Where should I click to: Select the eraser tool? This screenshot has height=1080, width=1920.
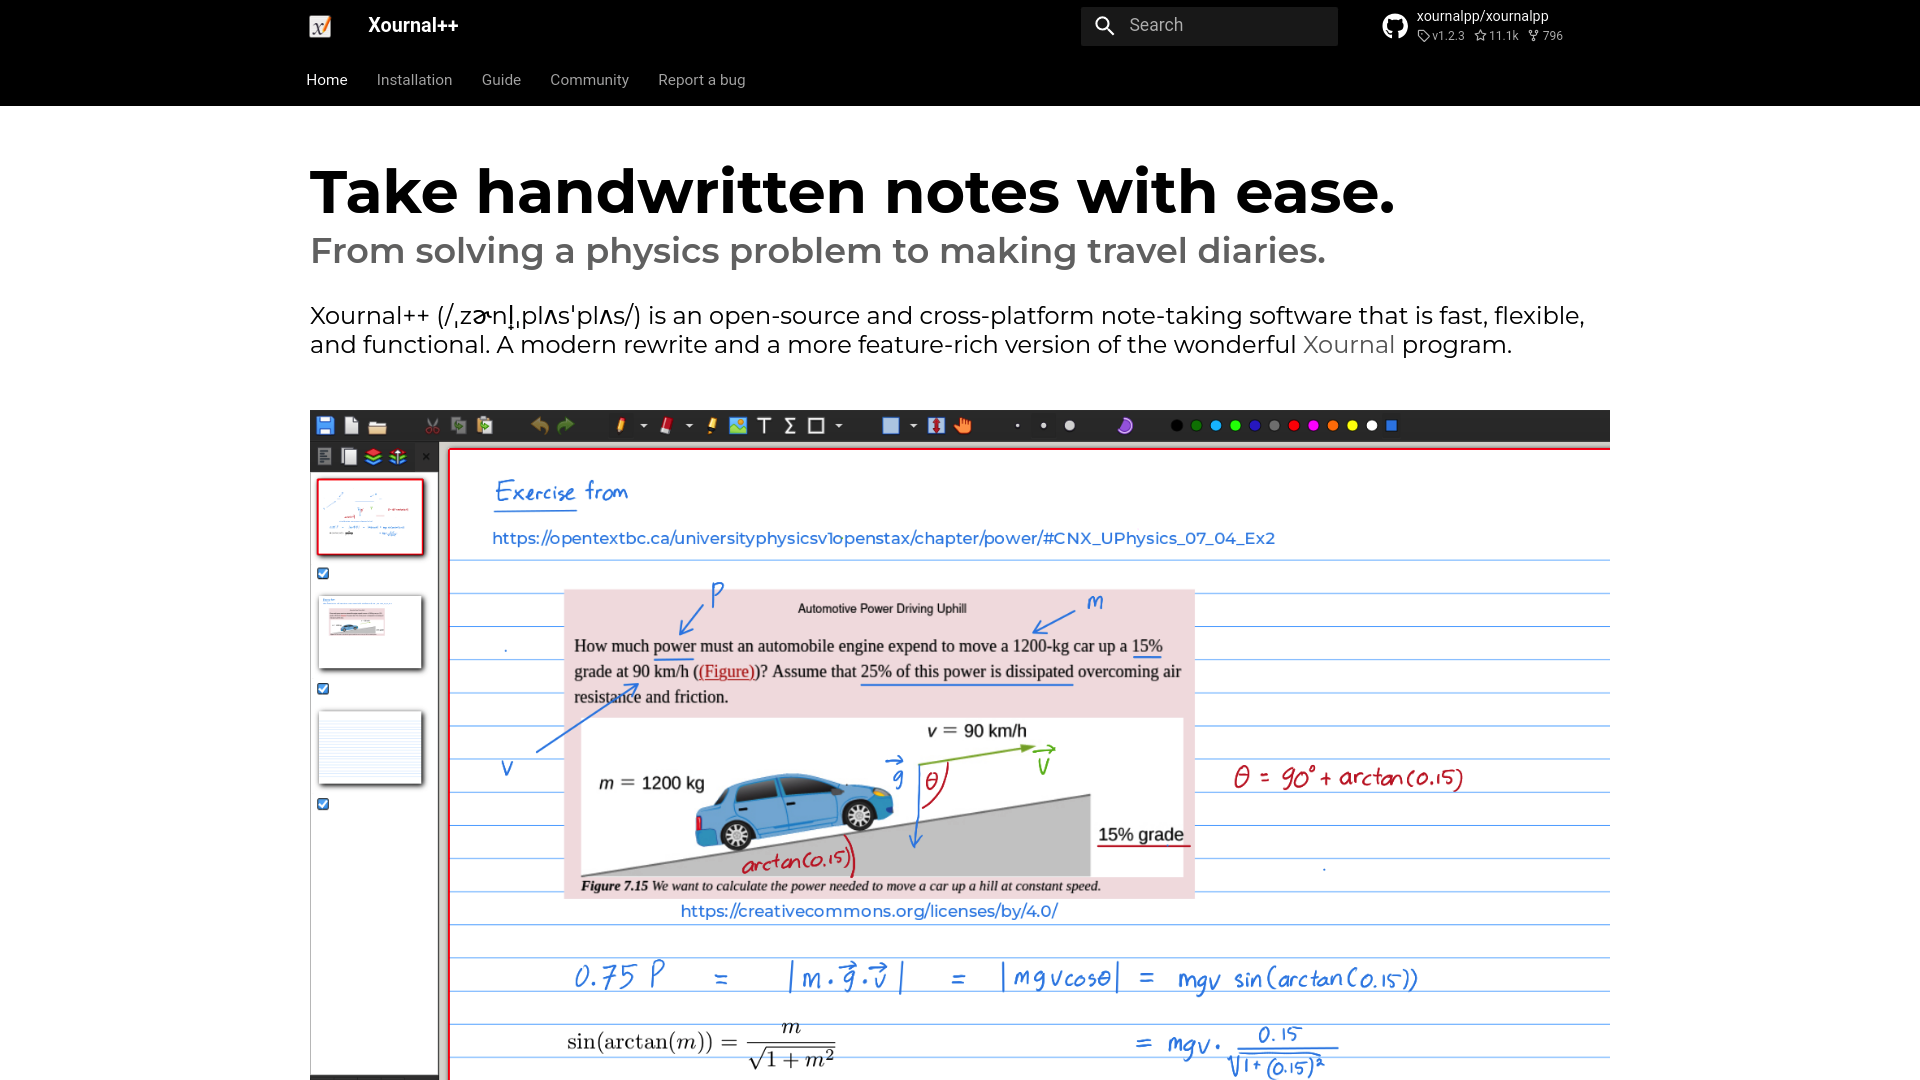pyautogui.click(x=666, y=425)
